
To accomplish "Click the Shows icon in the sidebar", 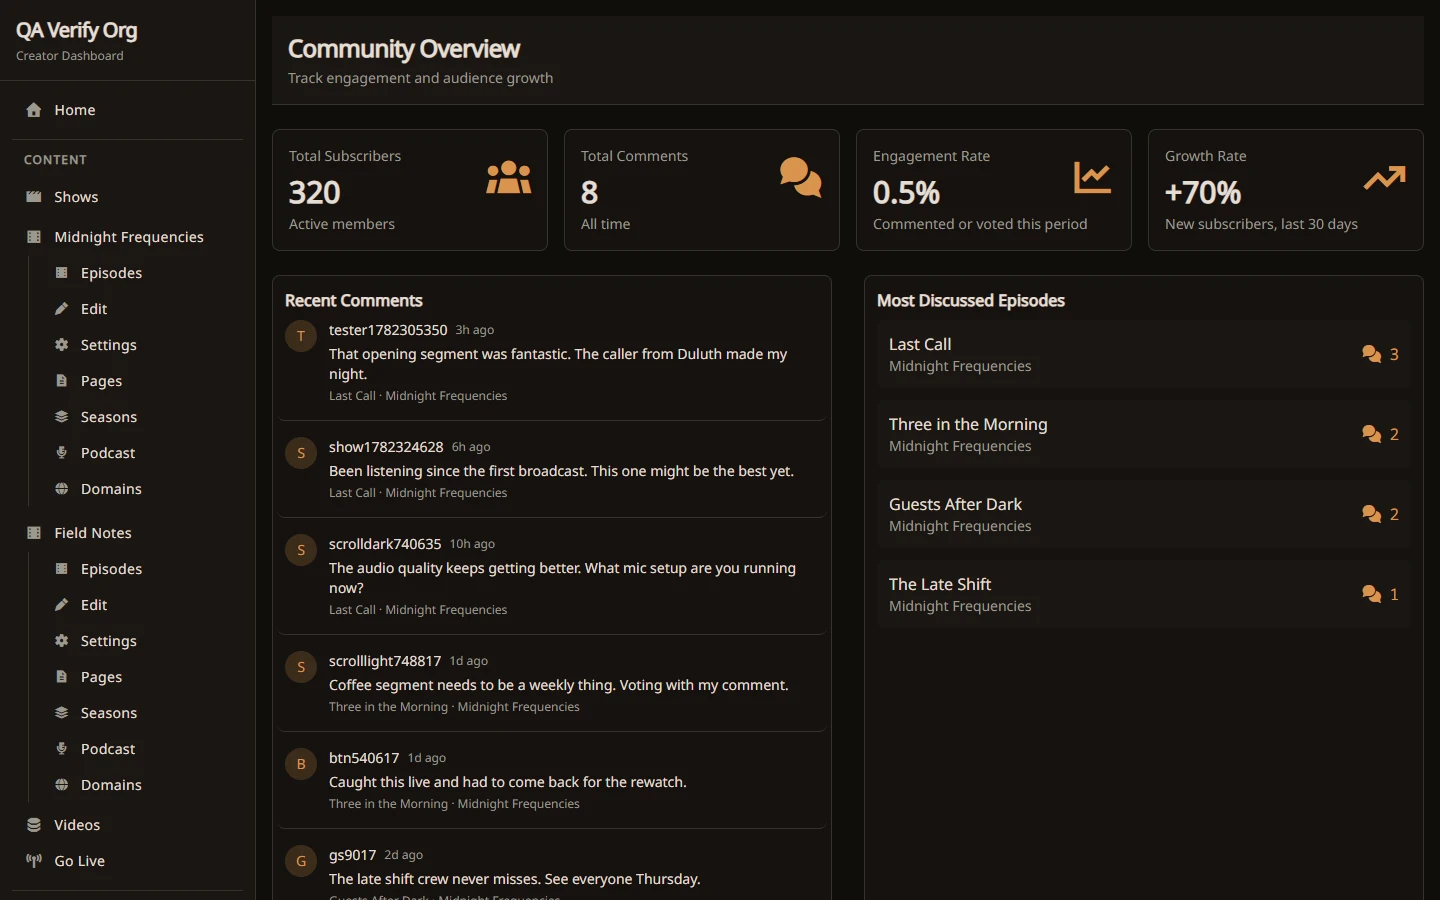I will [x=34, y=197].
